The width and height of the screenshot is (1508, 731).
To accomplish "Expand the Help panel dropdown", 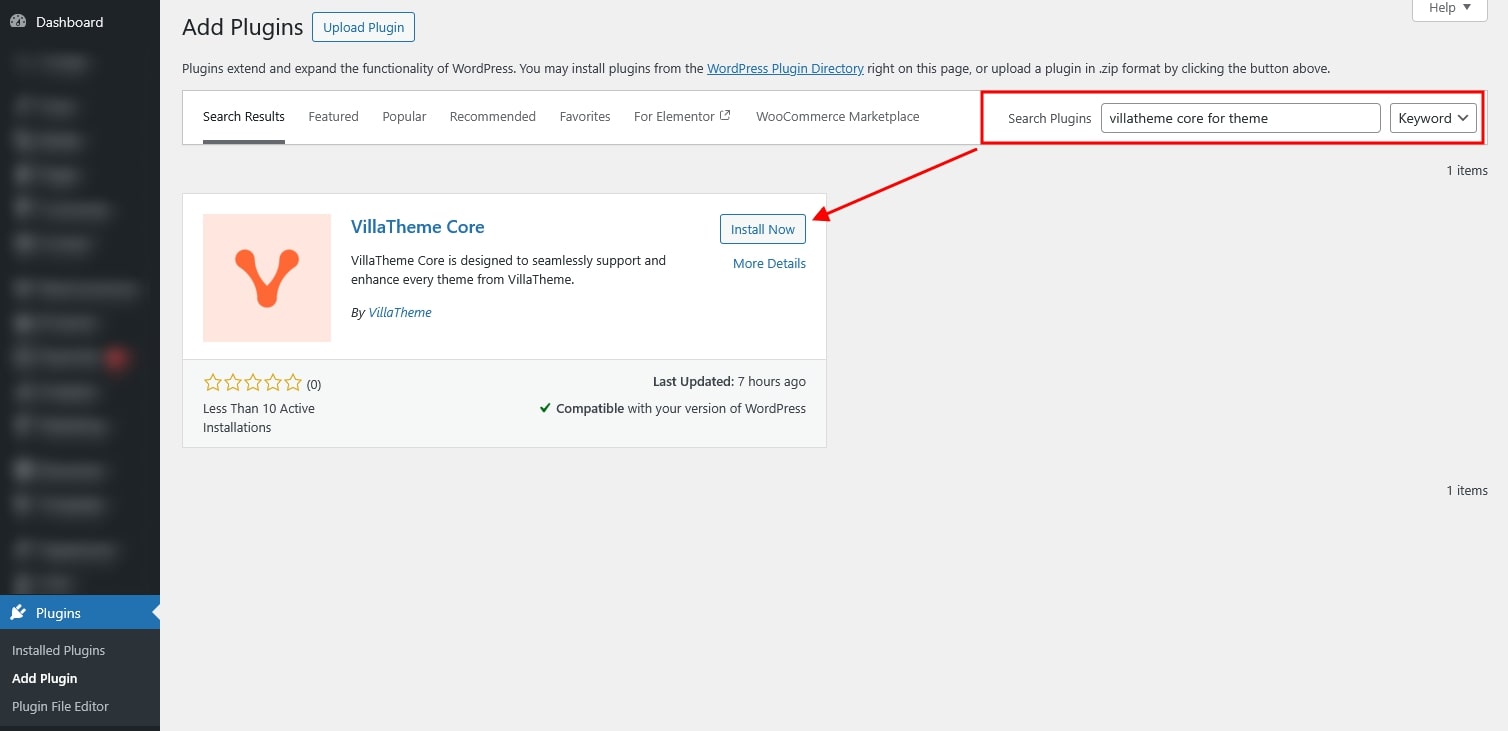I will coord(1449,8).
